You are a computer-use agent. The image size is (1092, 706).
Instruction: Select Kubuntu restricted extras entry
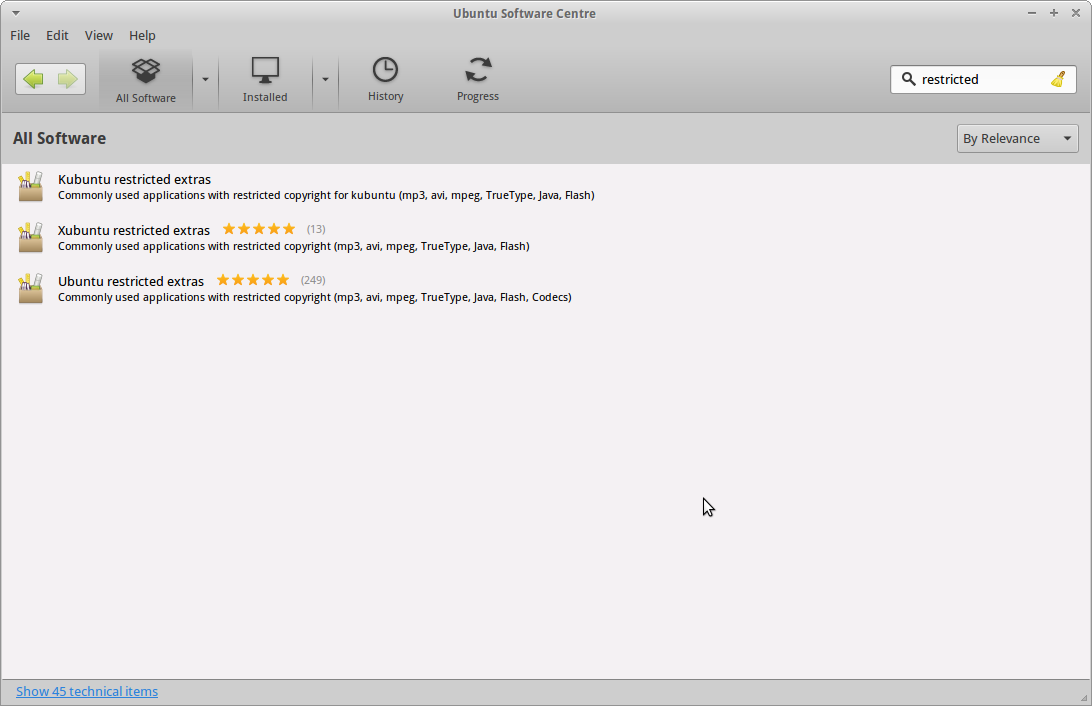[546, 187]
